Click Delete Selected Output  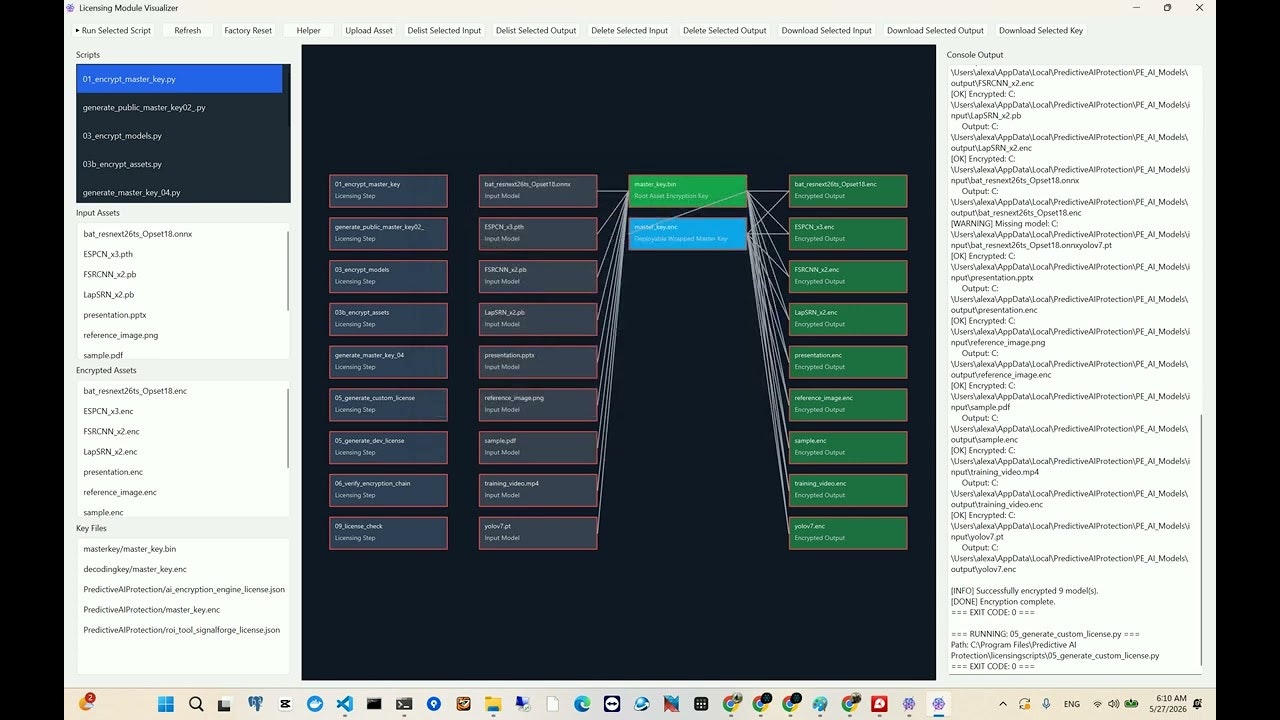tap(725, 30)
